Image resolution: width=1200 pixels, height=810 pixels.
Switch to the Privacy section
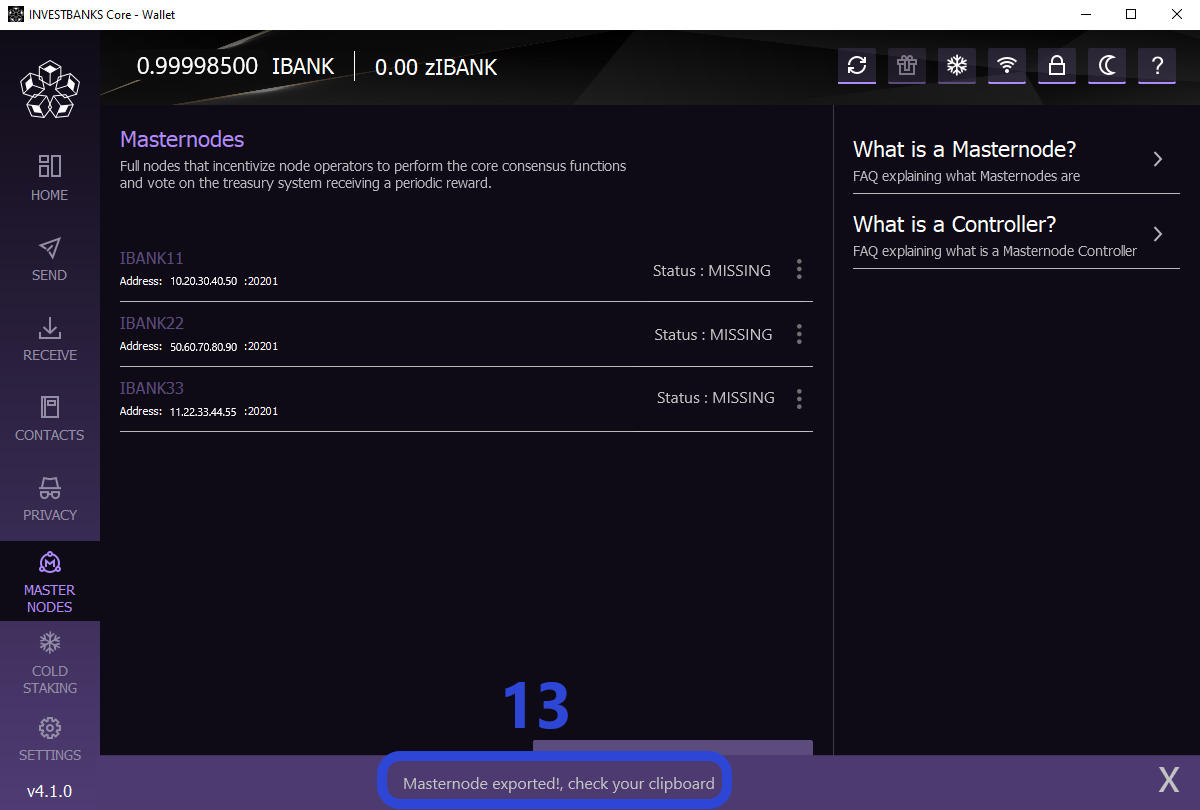click(49, 499)
